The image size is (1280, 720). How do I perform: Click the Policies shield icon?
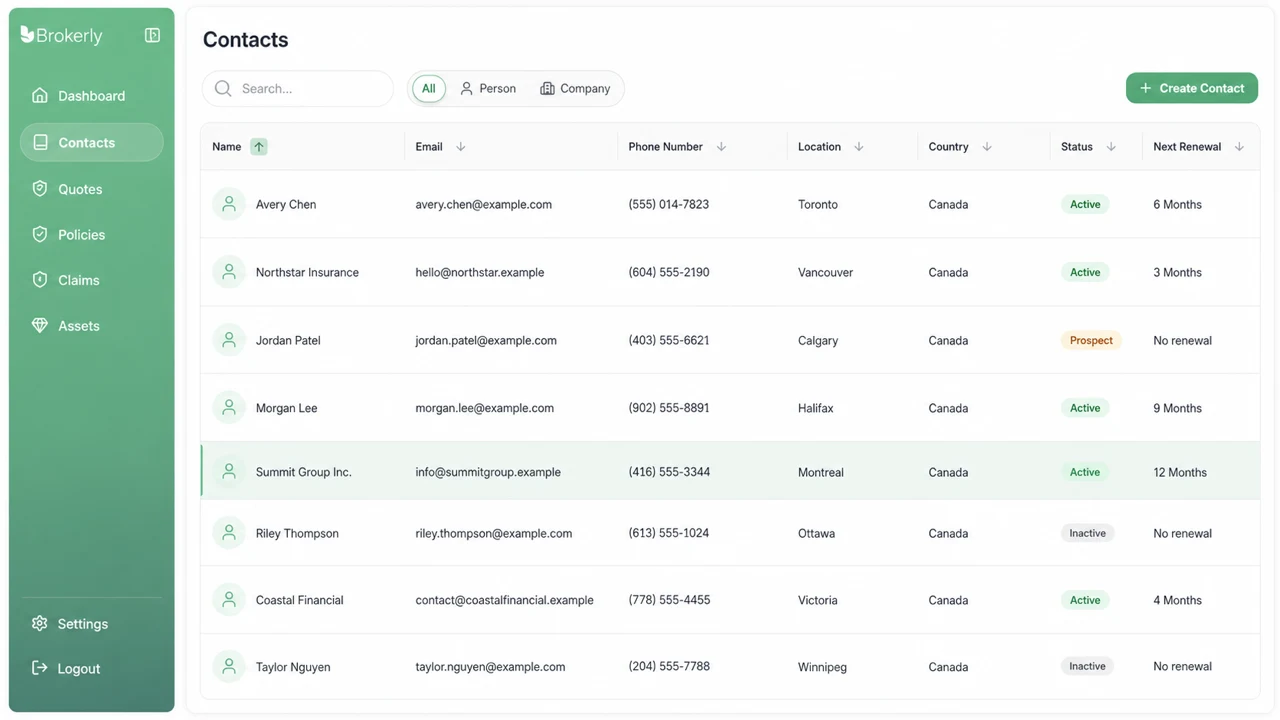pos(40,235)
